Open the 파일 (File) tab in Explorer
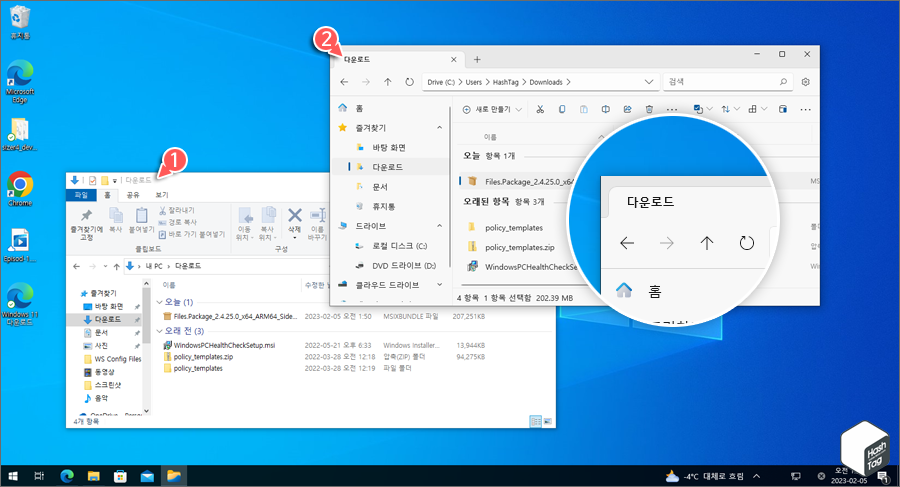 click(81, 195)
